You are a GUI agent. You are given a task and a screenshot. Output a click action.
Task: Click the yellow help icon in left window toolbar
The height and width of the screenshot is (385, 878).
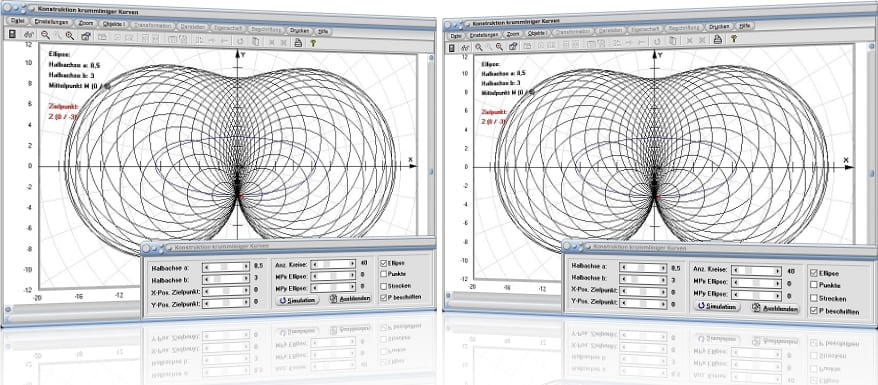point(313,42)
